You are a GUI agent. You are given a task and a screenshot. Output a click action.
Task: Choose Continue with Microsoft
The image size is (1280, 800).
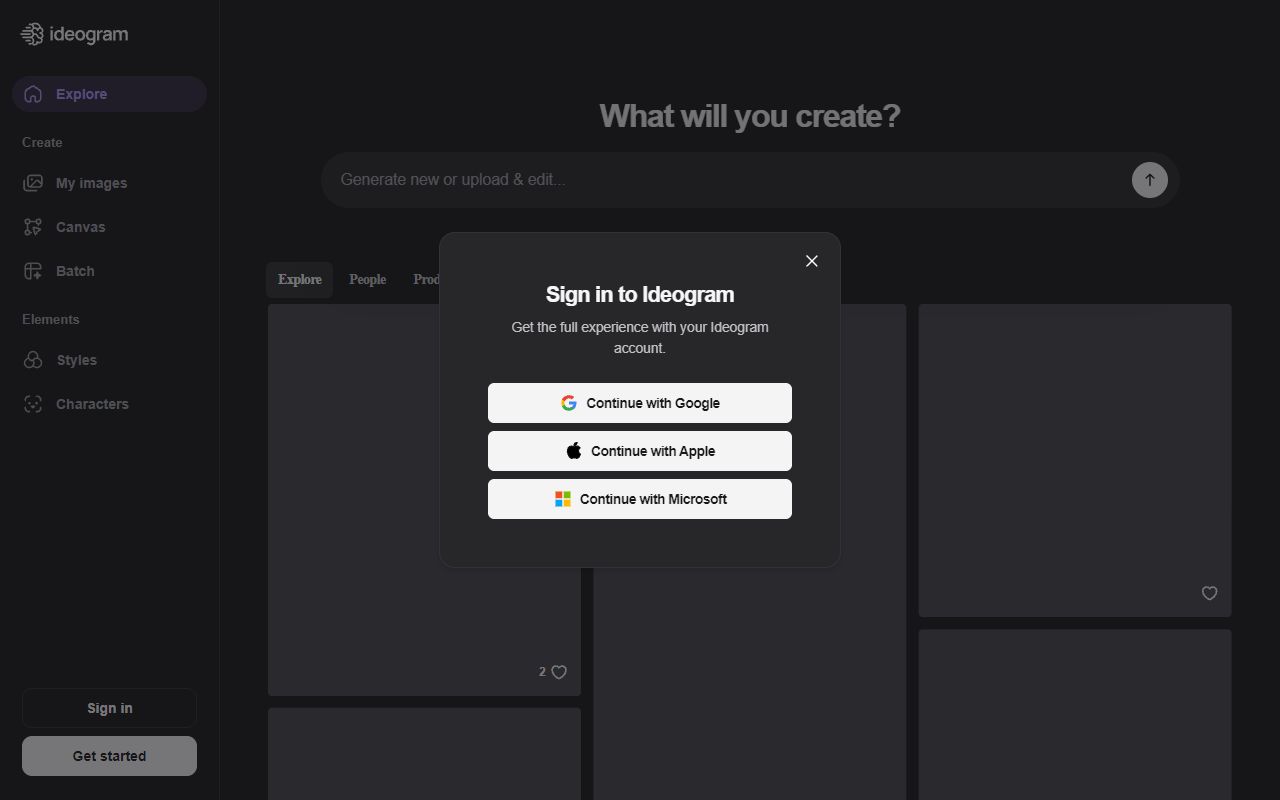(x=639, y=498)
